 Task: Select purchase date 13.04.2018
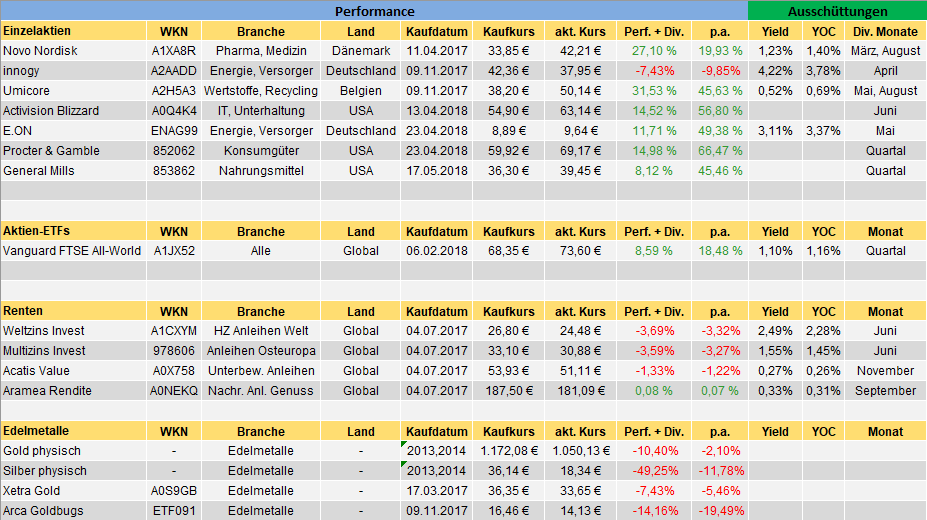coord(436,111)
